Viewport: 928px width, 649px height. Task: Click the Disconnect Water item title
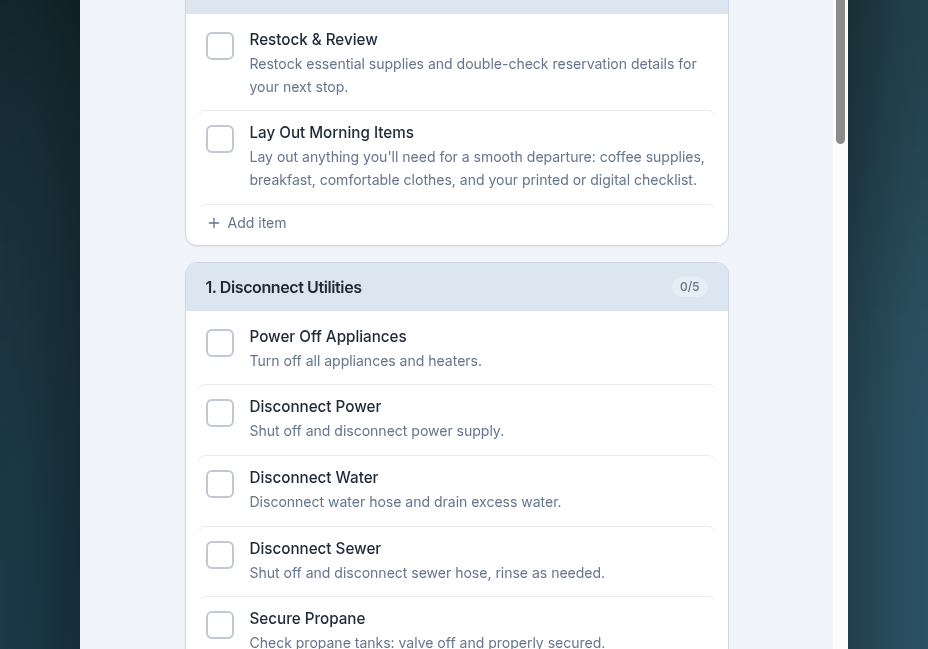coord(313,478)
